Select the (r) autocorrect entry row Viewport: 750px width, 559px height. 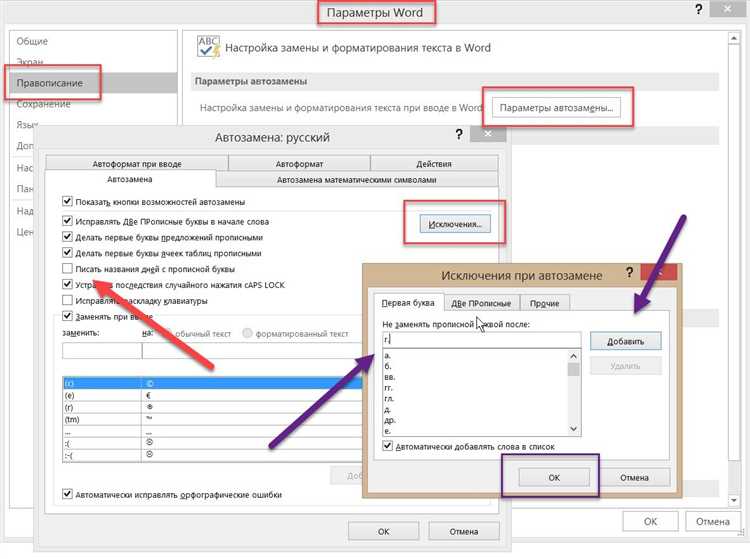click(x=212, y=407)
